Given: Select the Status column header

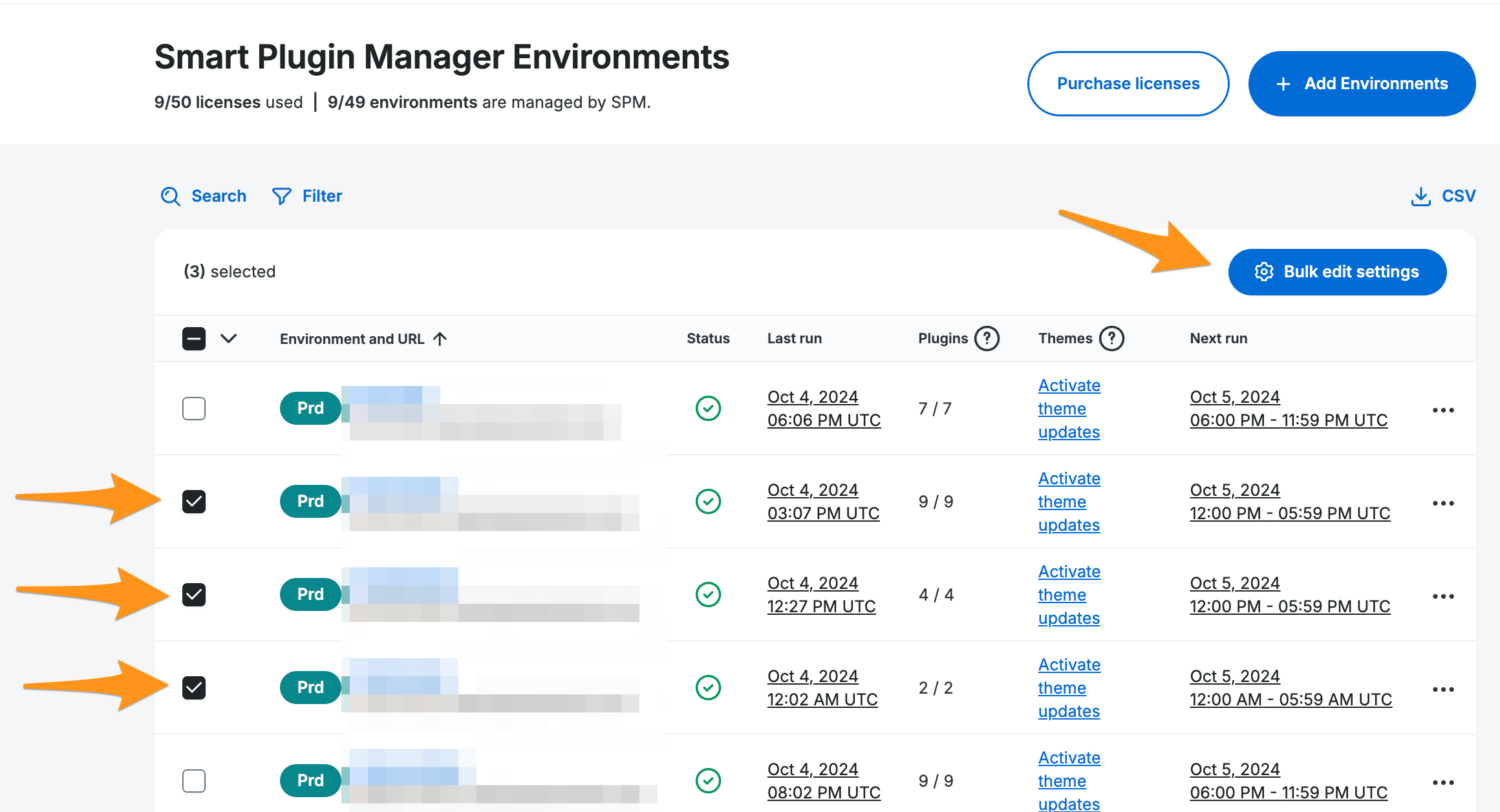Looking at the screenshot, I should click(708, 338).
